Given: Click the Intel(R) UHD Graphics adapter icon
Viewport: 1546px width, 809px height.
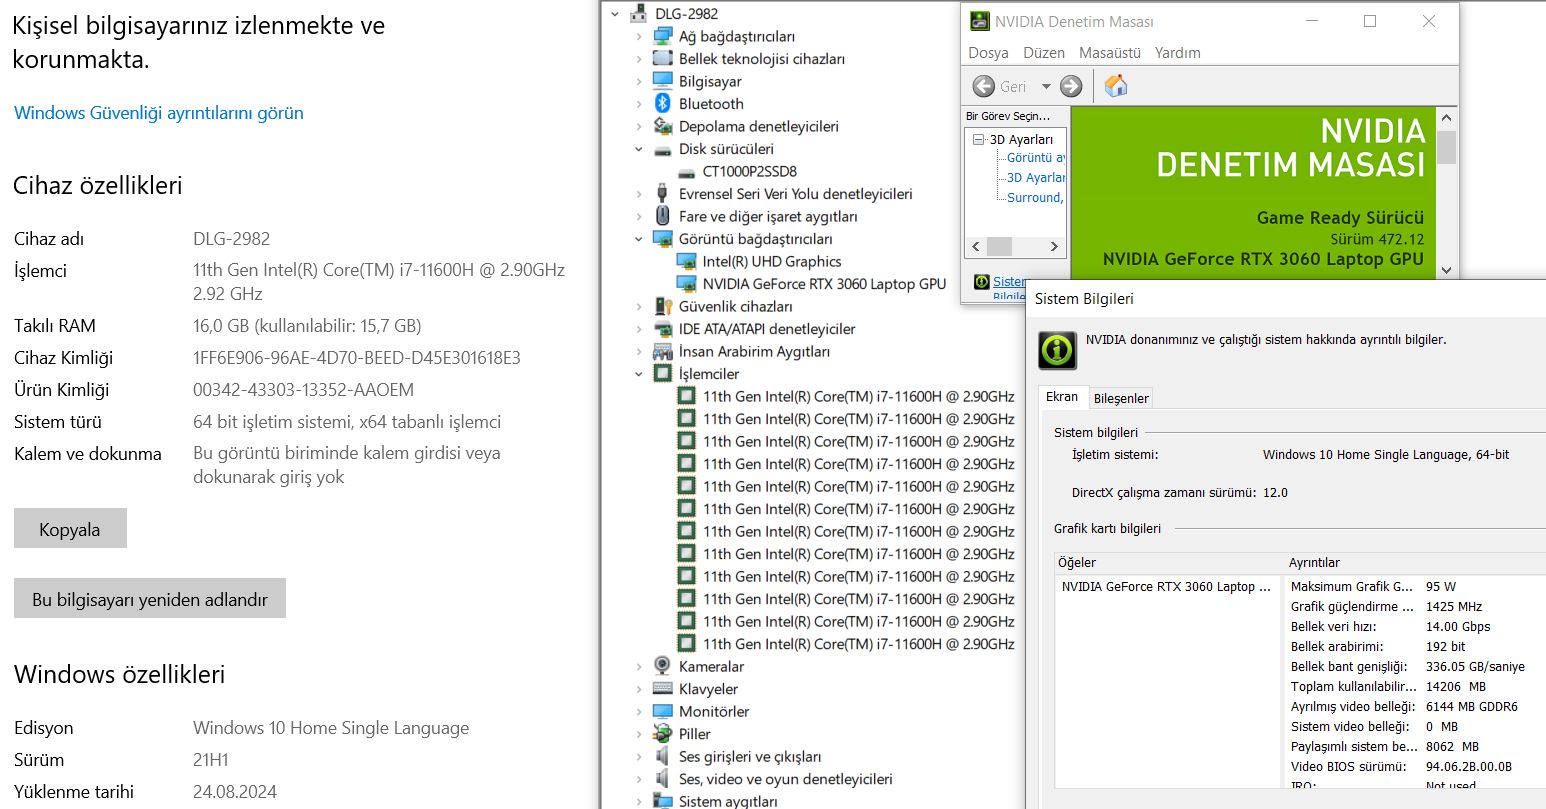Looking at the screenshot, I should coord(686,262).
